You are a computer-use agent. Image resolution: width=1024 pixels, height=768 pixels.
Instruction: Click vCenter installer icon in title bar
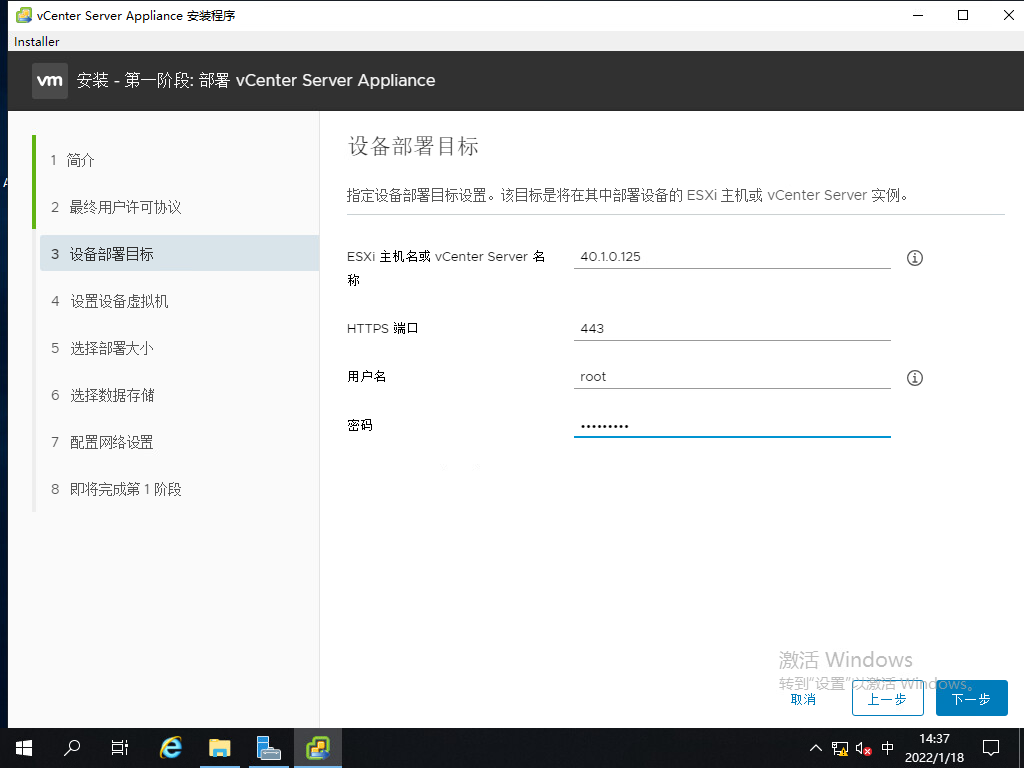pos(24,15)
